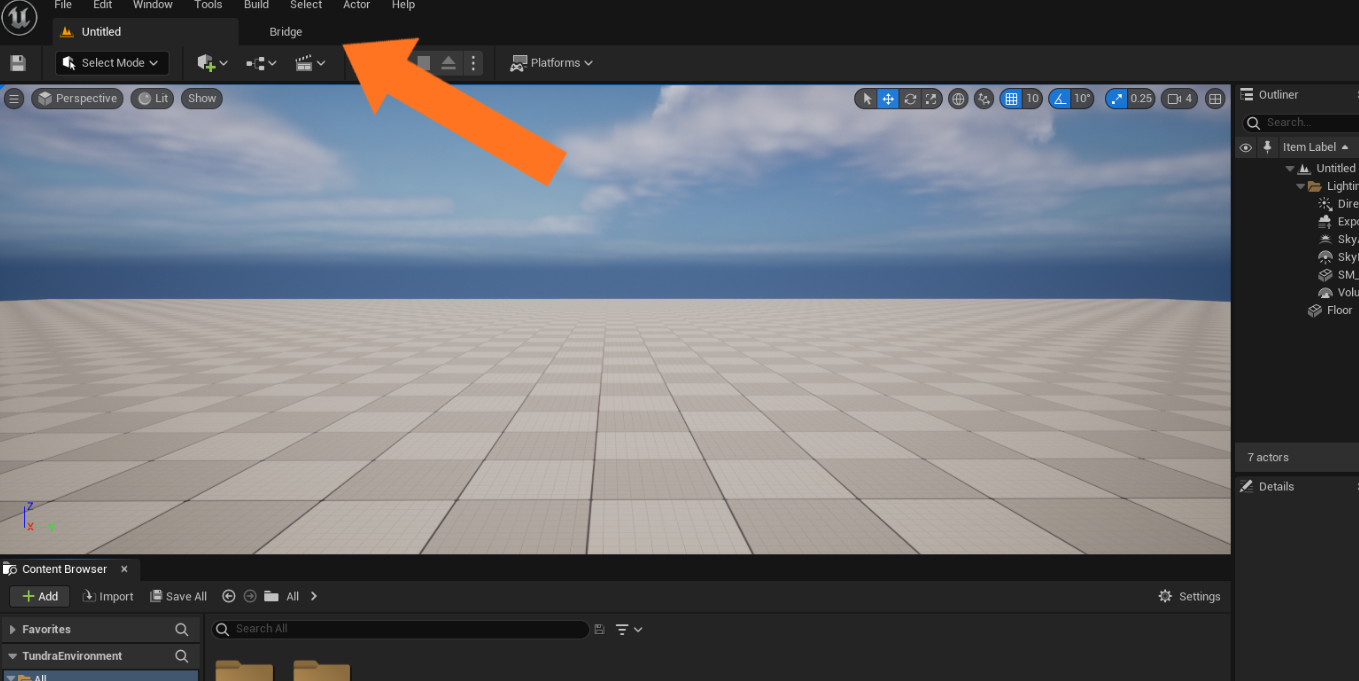Expand the Platforms dropdown
This screenshot has height=681, width=1359.
pos(552,63)
